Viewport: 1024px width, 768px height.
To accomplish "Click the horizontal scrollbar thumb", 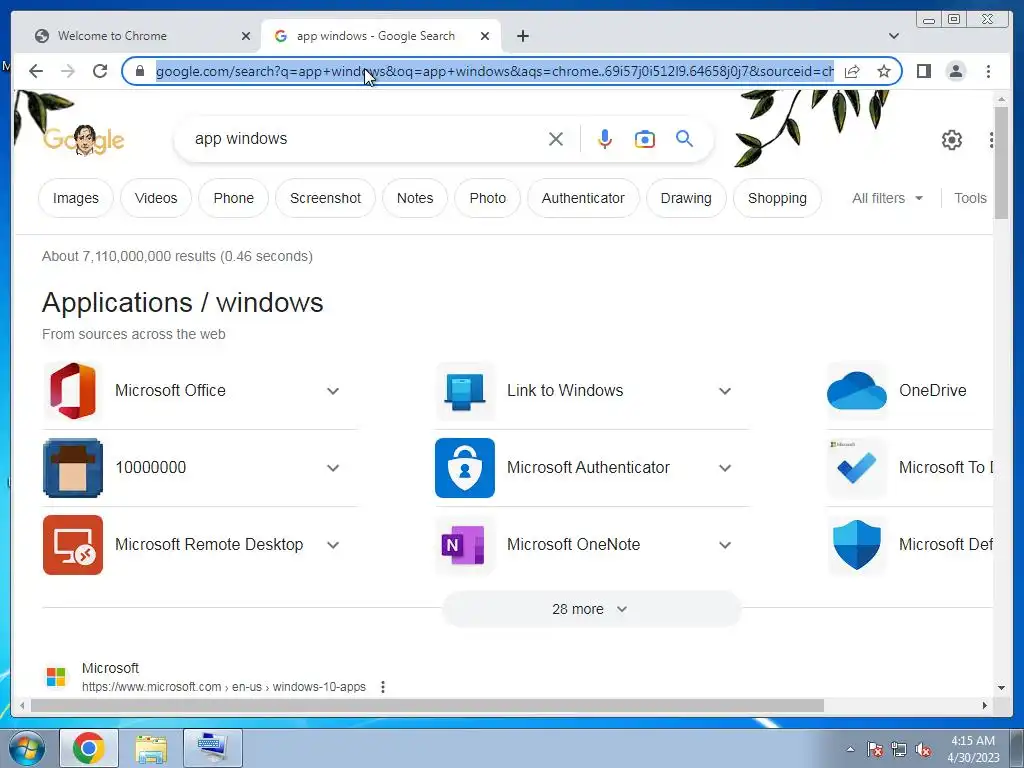I will (427, 706).
